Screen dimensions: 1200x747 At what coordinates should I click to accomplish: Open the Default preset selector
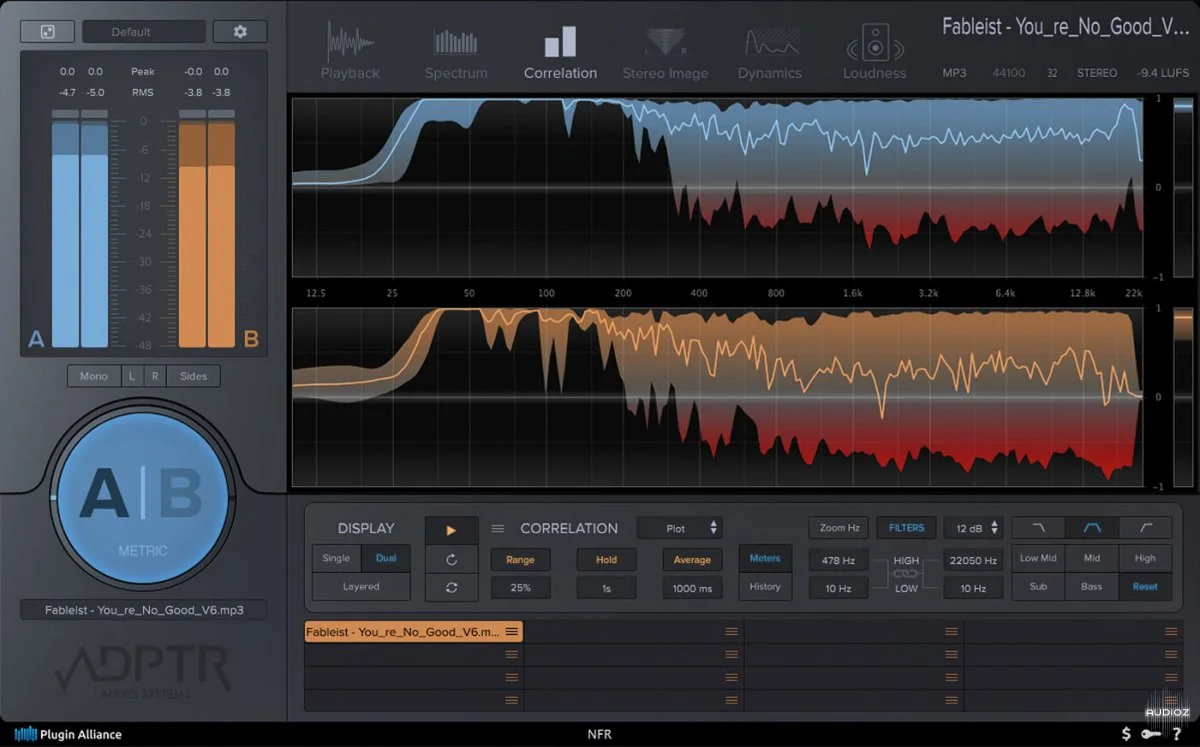point(144,32)
